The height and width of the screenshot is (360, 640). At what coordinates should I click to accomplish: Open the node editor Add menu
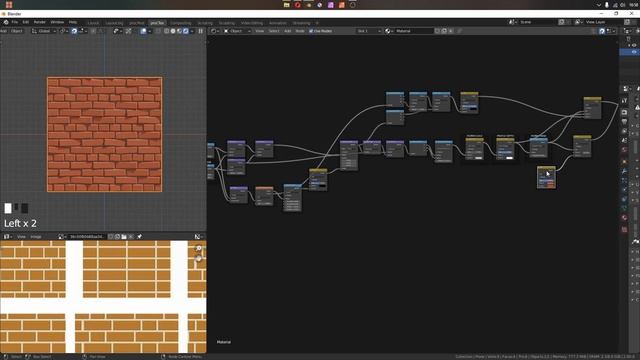click(x=287, y=31)
